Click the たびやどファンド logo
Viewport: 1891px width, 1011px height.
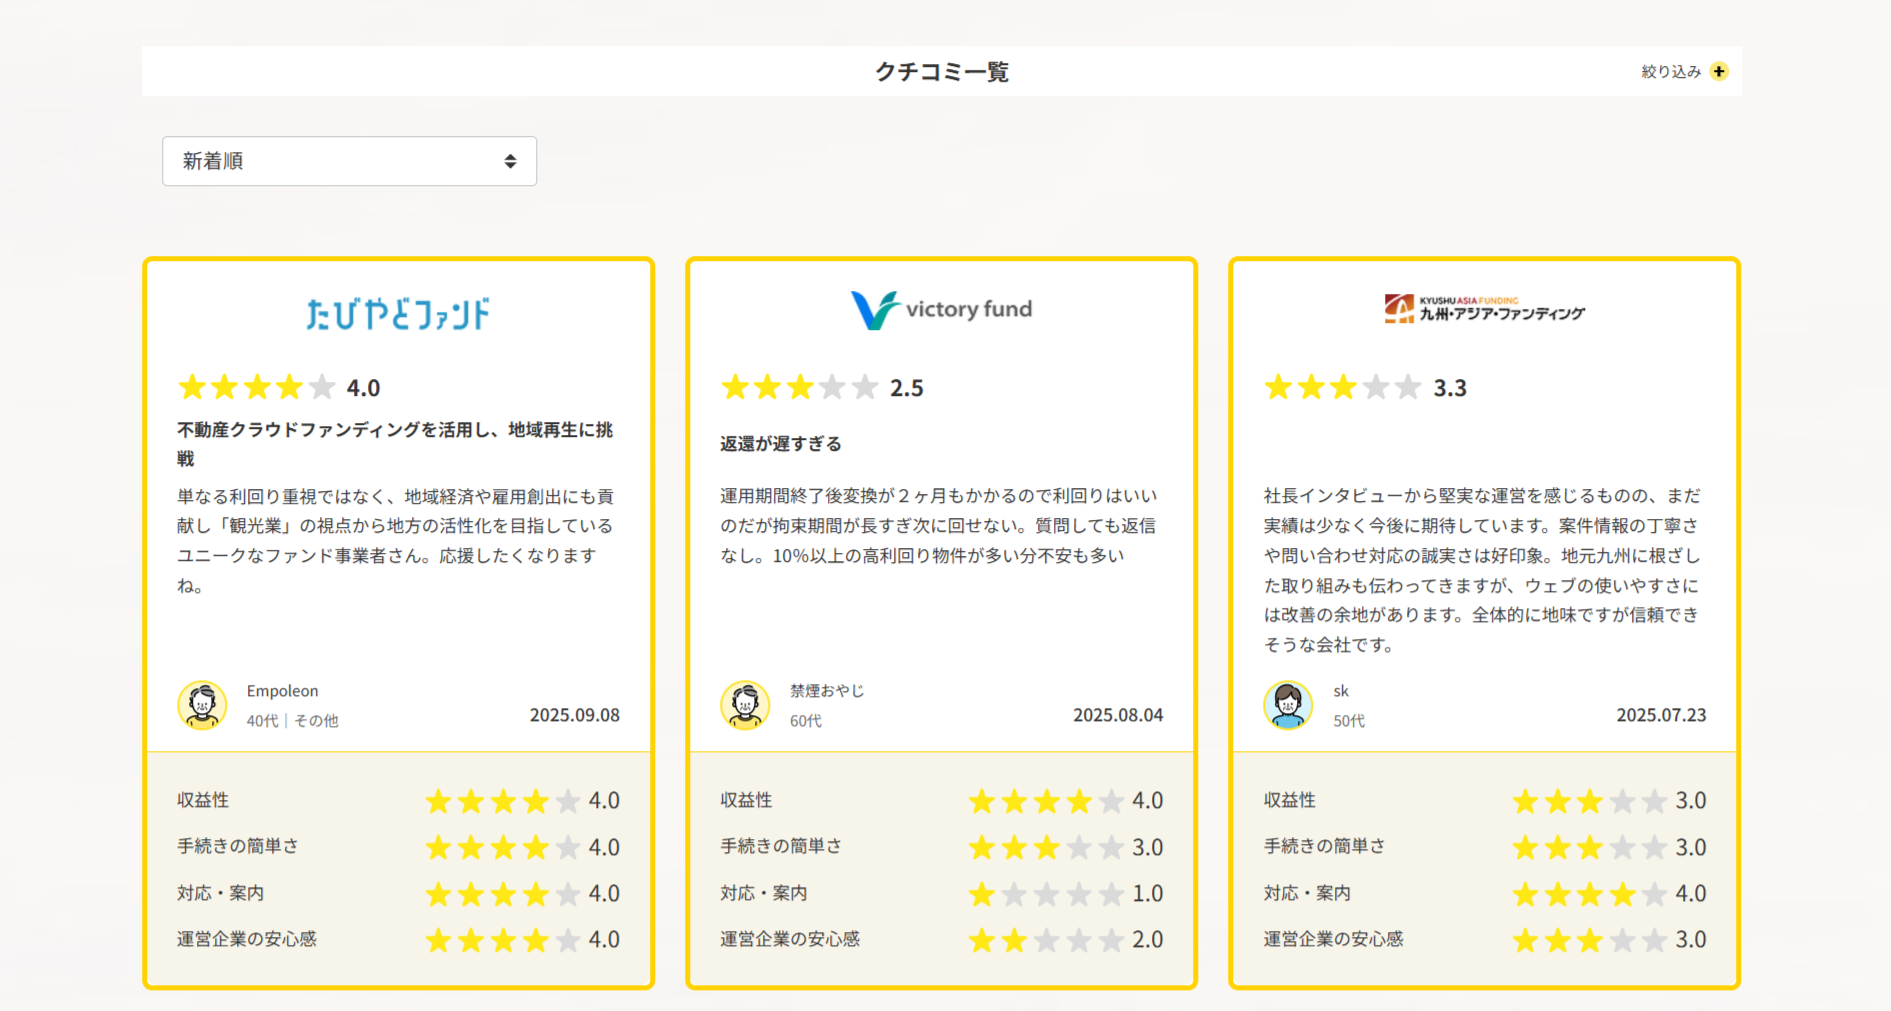398,313
